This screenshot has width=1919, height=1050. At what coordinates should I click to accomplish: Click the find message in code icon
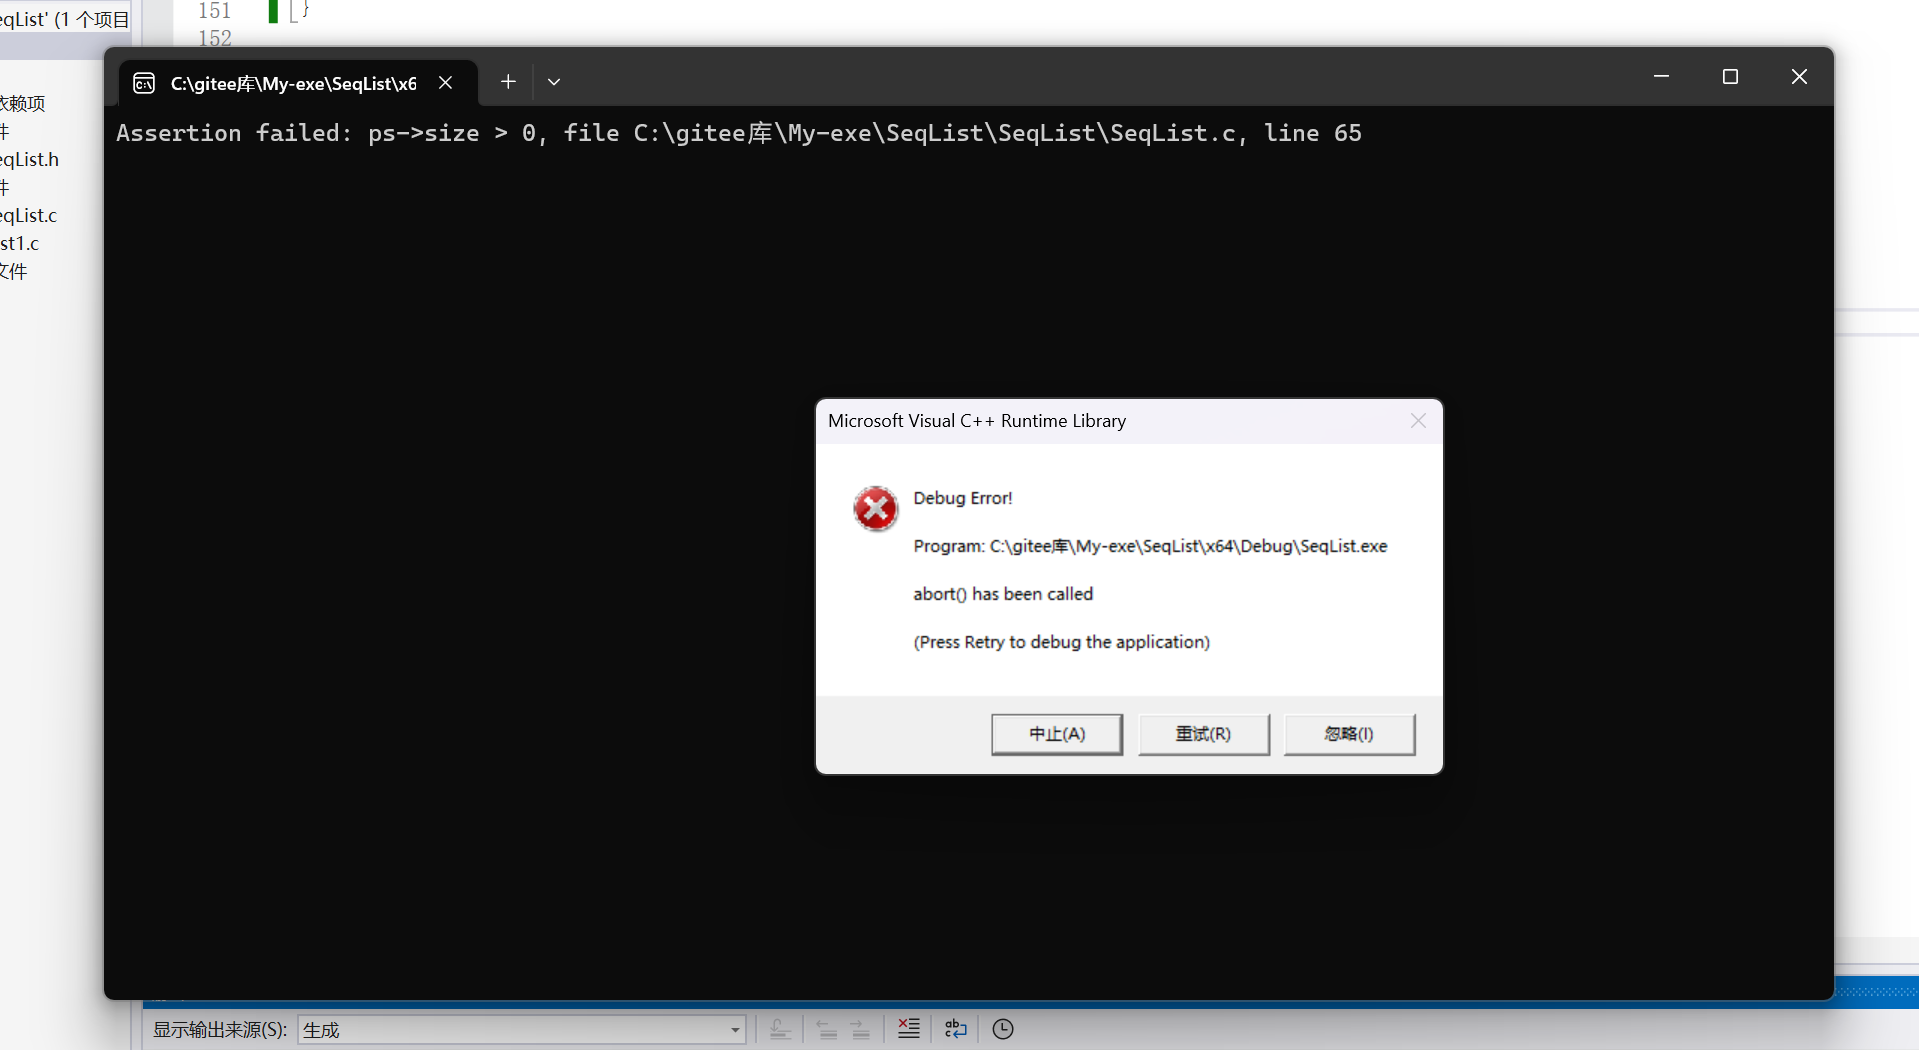(x=780, y=1029)
